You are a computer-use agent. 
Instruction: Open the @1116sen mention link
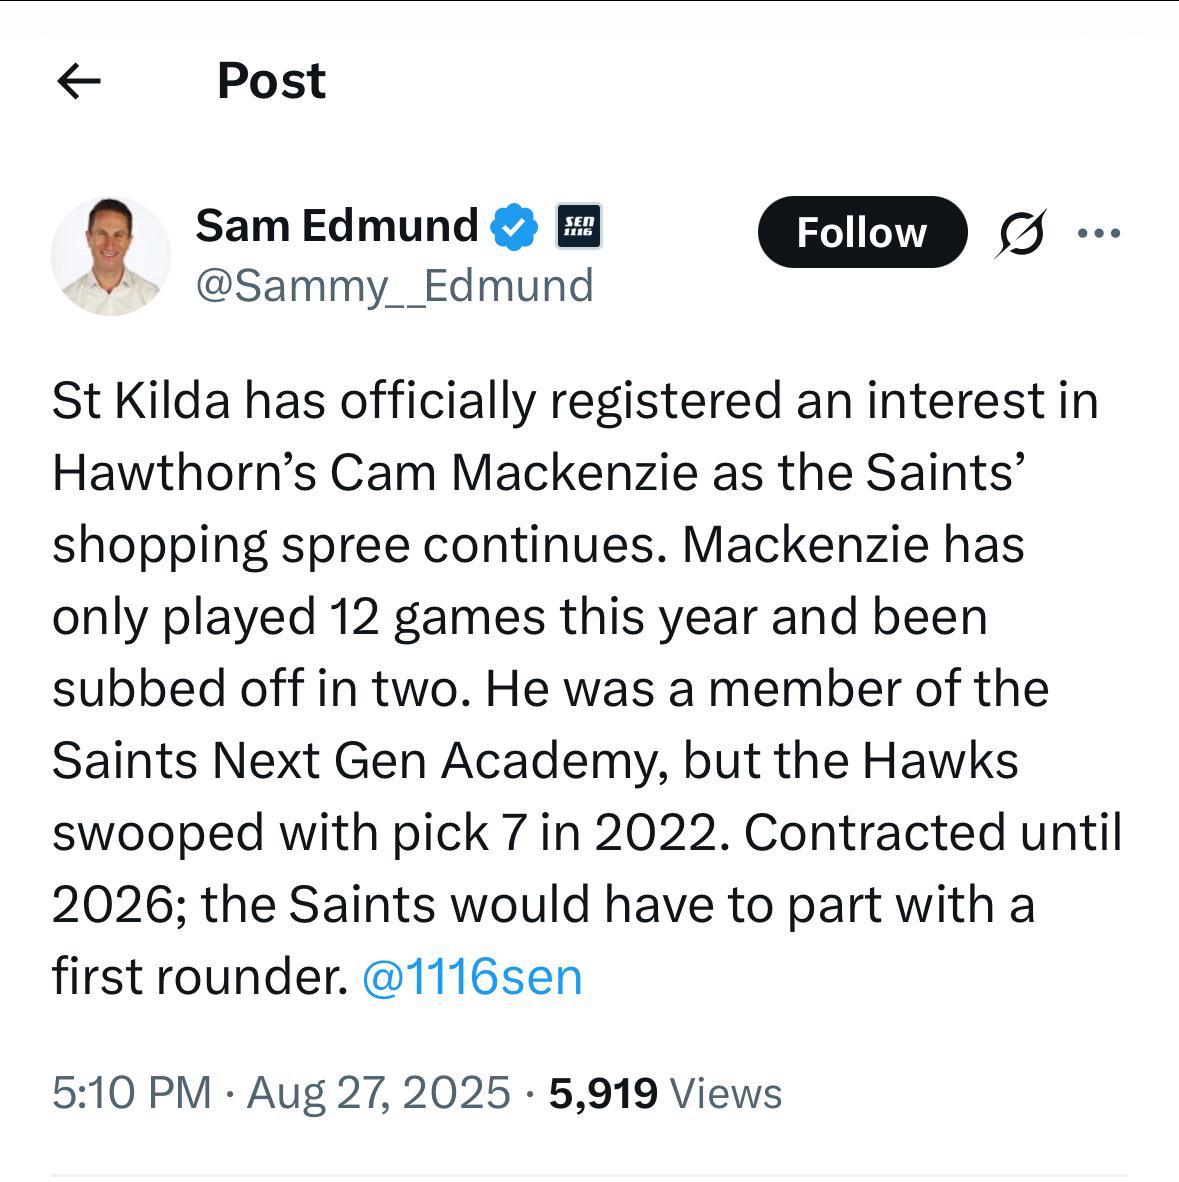471,977
